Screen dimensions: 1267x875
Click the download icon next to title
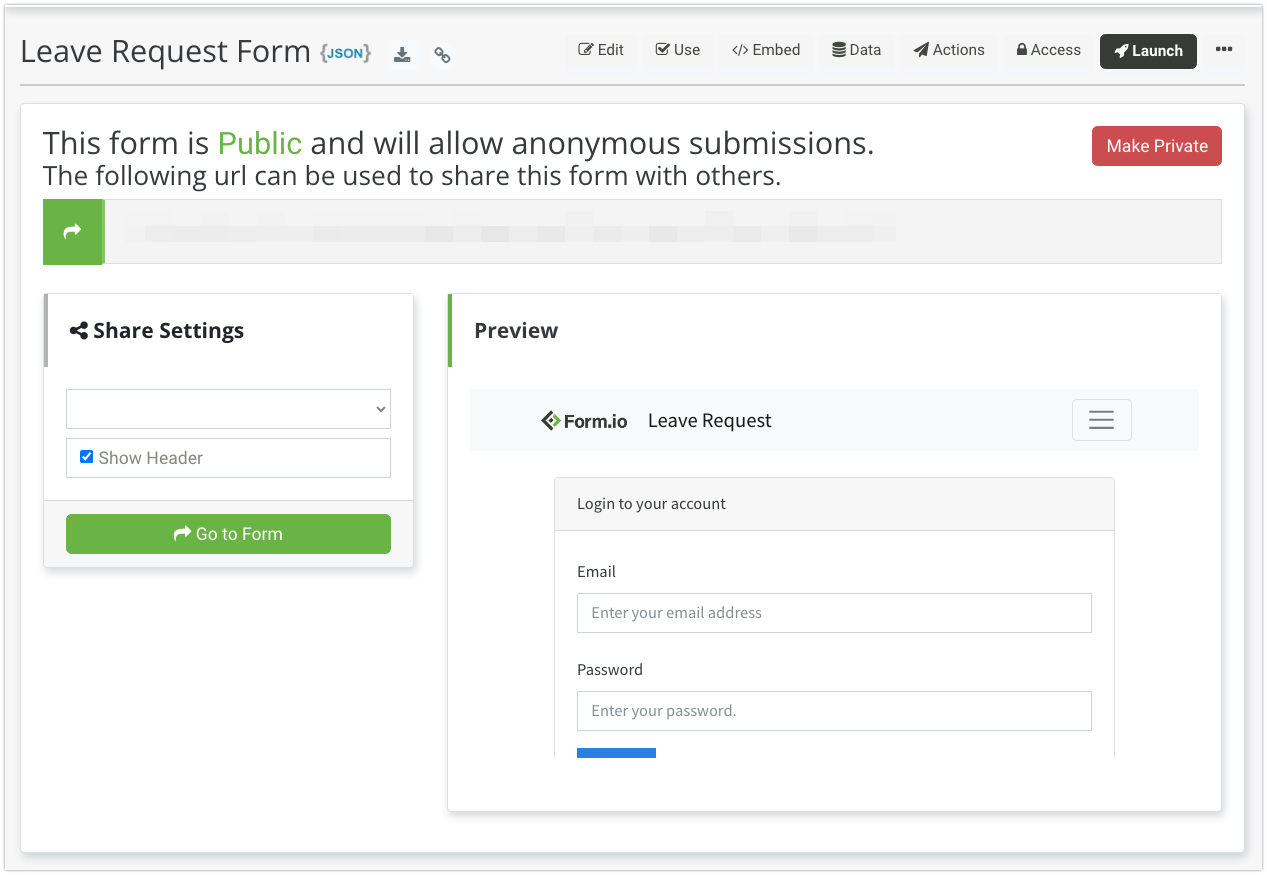click(x=402, y=55)
